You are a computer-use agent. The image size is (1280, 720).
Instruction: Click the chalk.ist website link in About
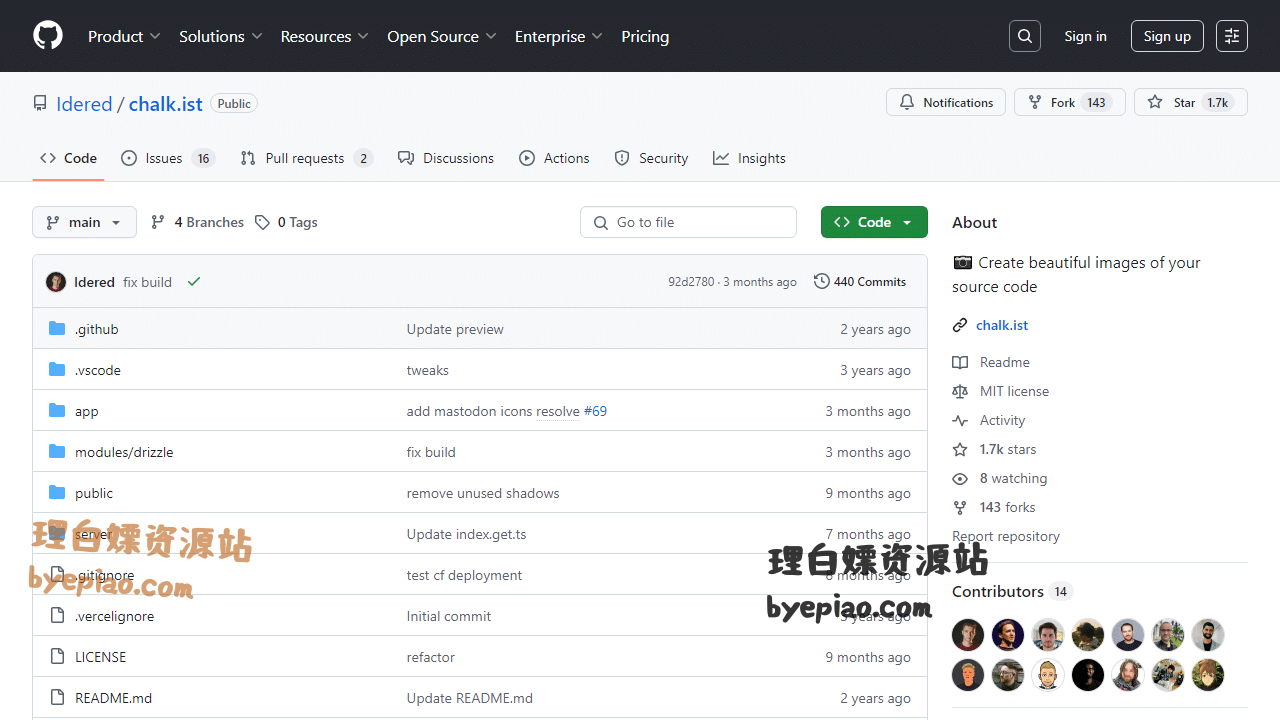[x=1002, y=325]
